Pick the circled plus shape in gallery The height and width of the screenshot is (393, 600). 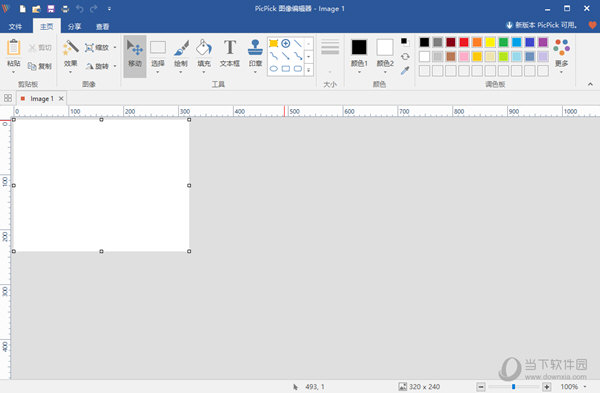point(286,43)
